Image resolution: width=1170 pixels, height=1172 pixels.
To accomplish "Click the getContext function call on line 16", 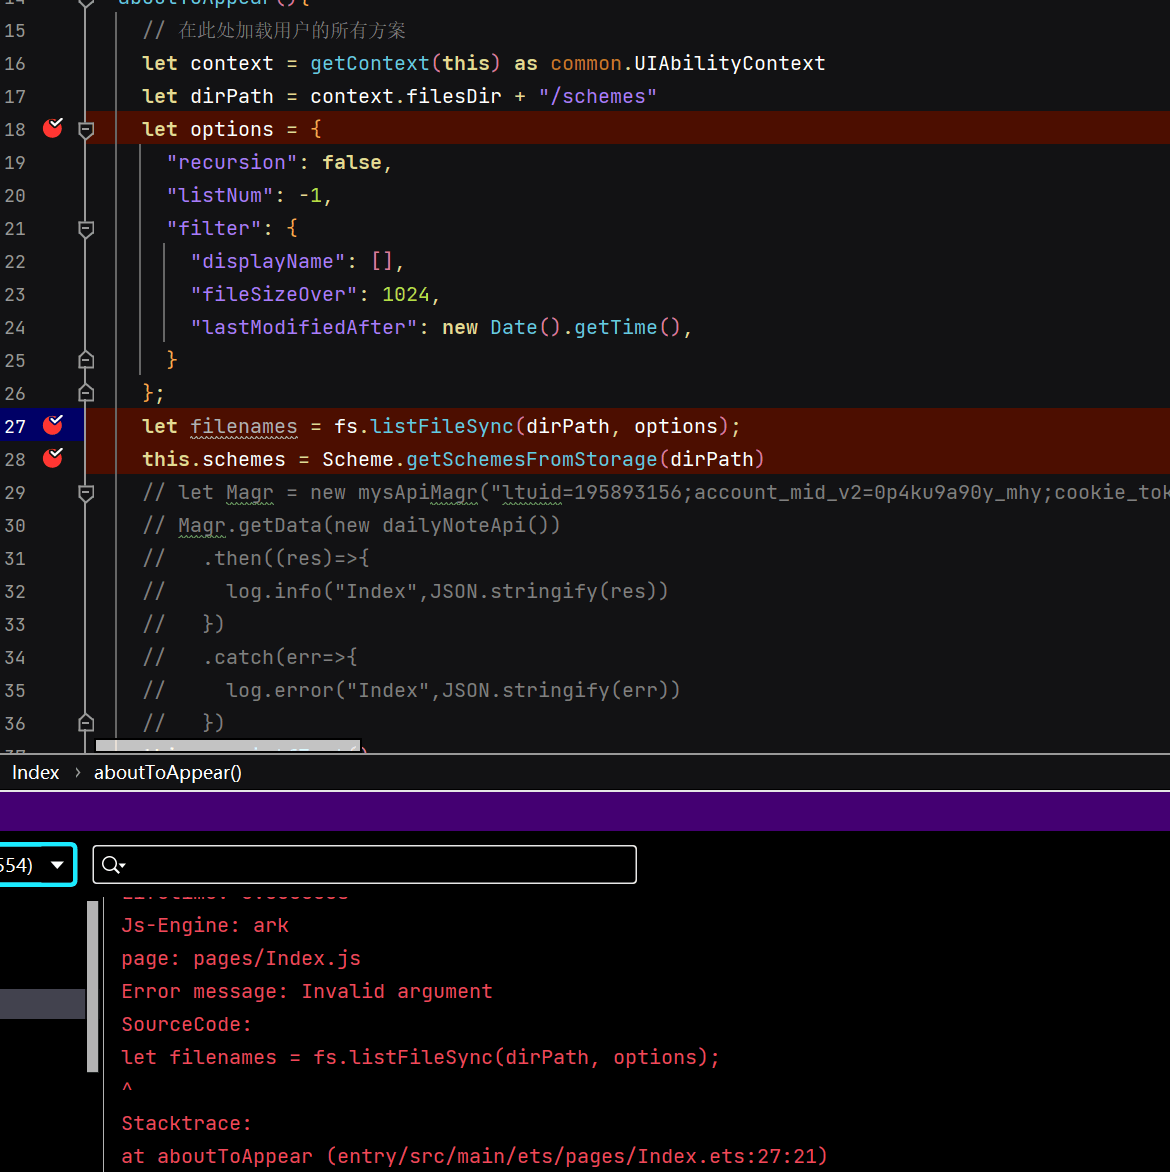I will (369, 64).
